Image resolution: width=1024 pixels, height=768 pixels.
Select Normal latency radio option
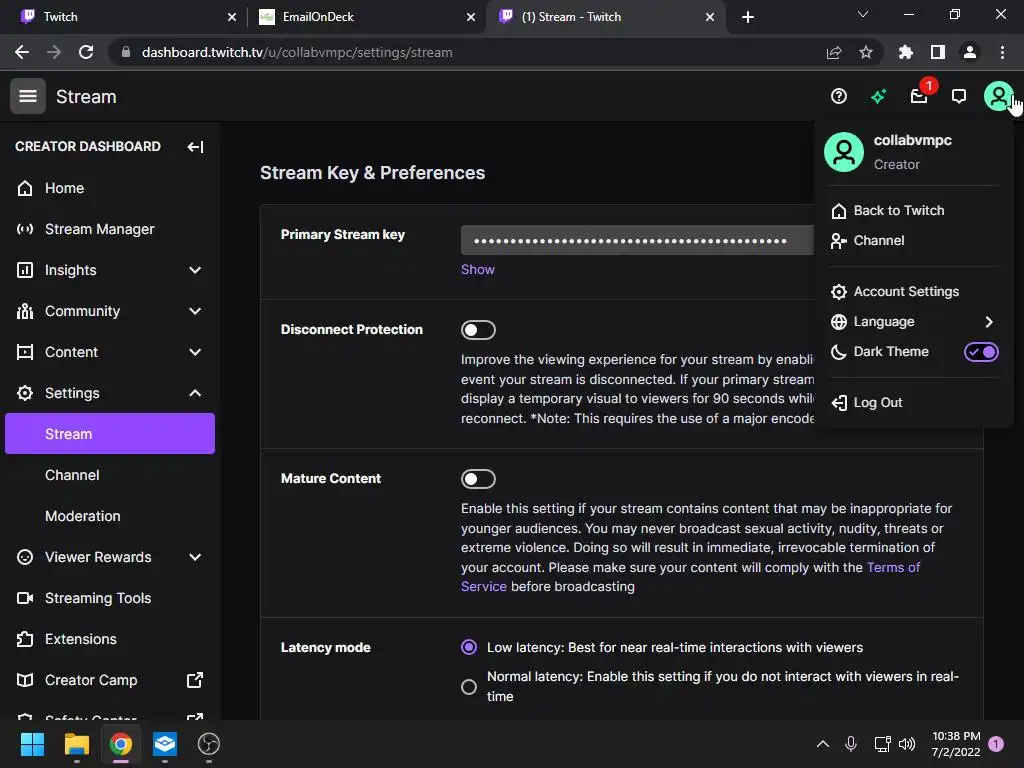coord(469,686)
